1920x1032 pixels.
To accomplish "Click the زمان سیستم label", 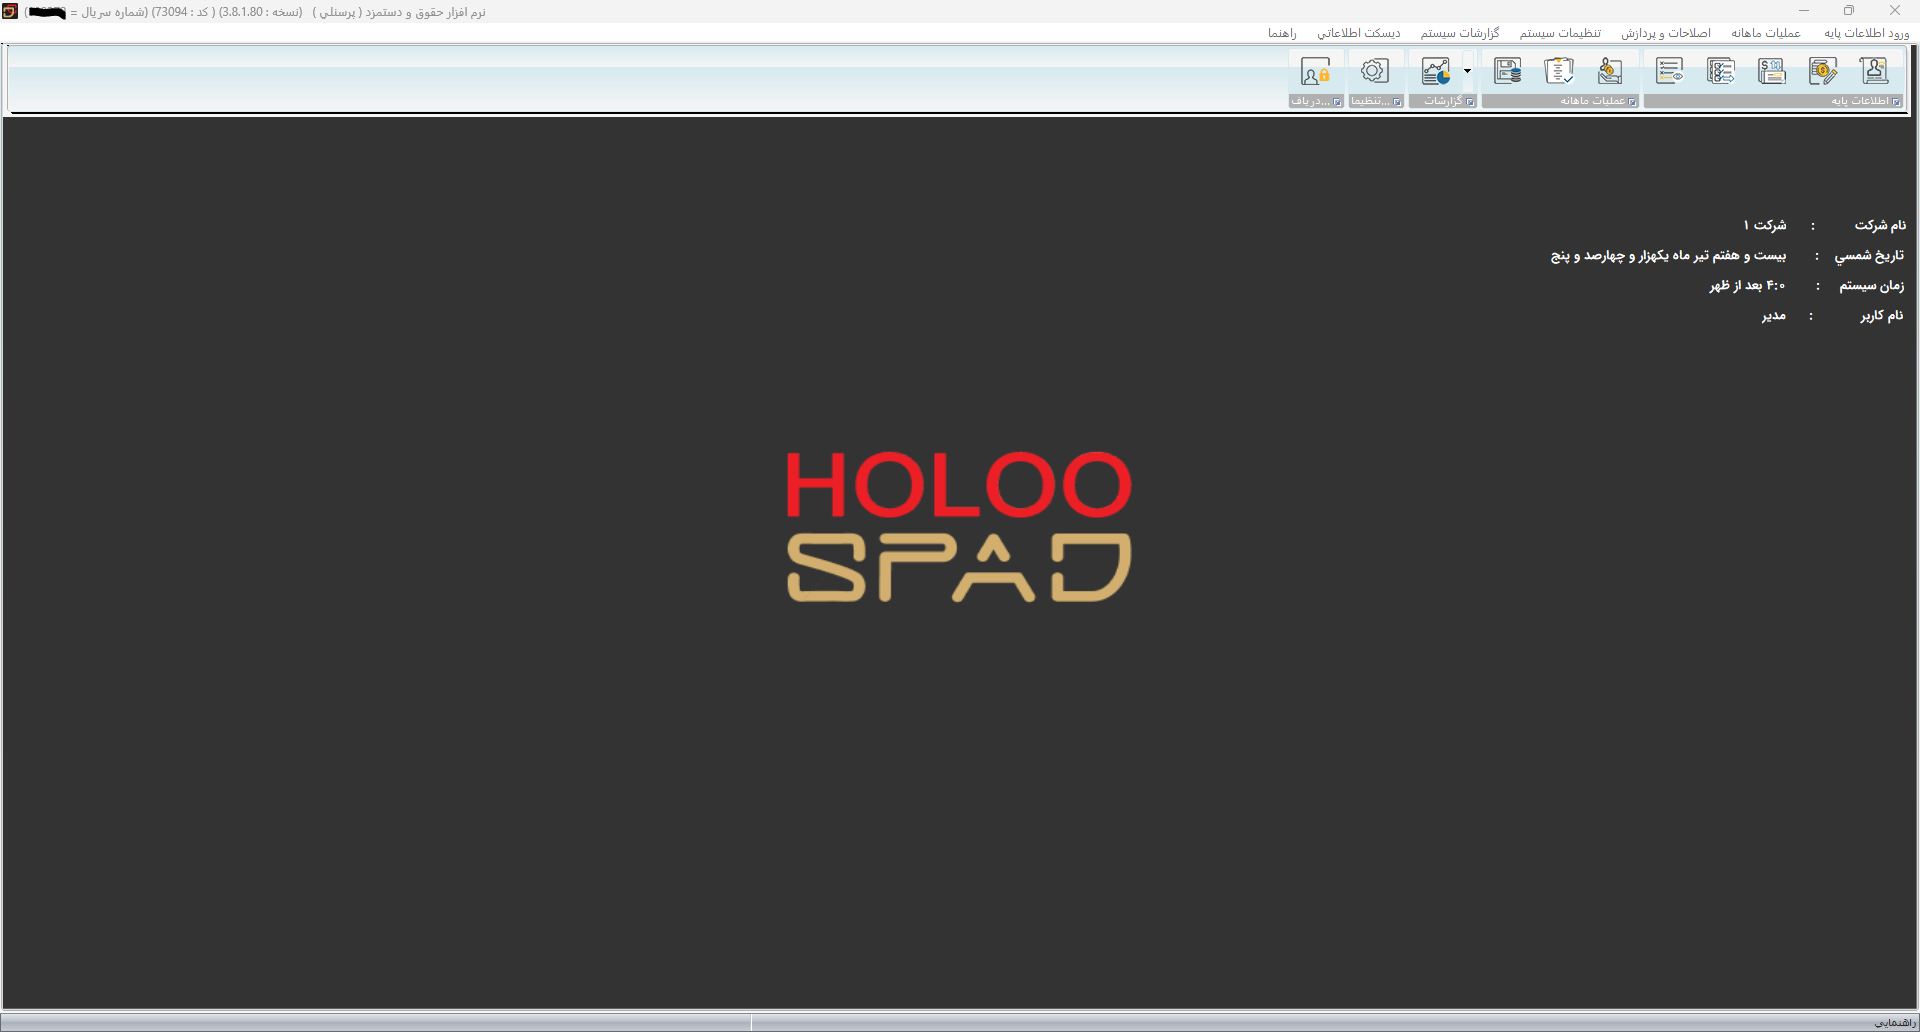I will point(1872,285).
